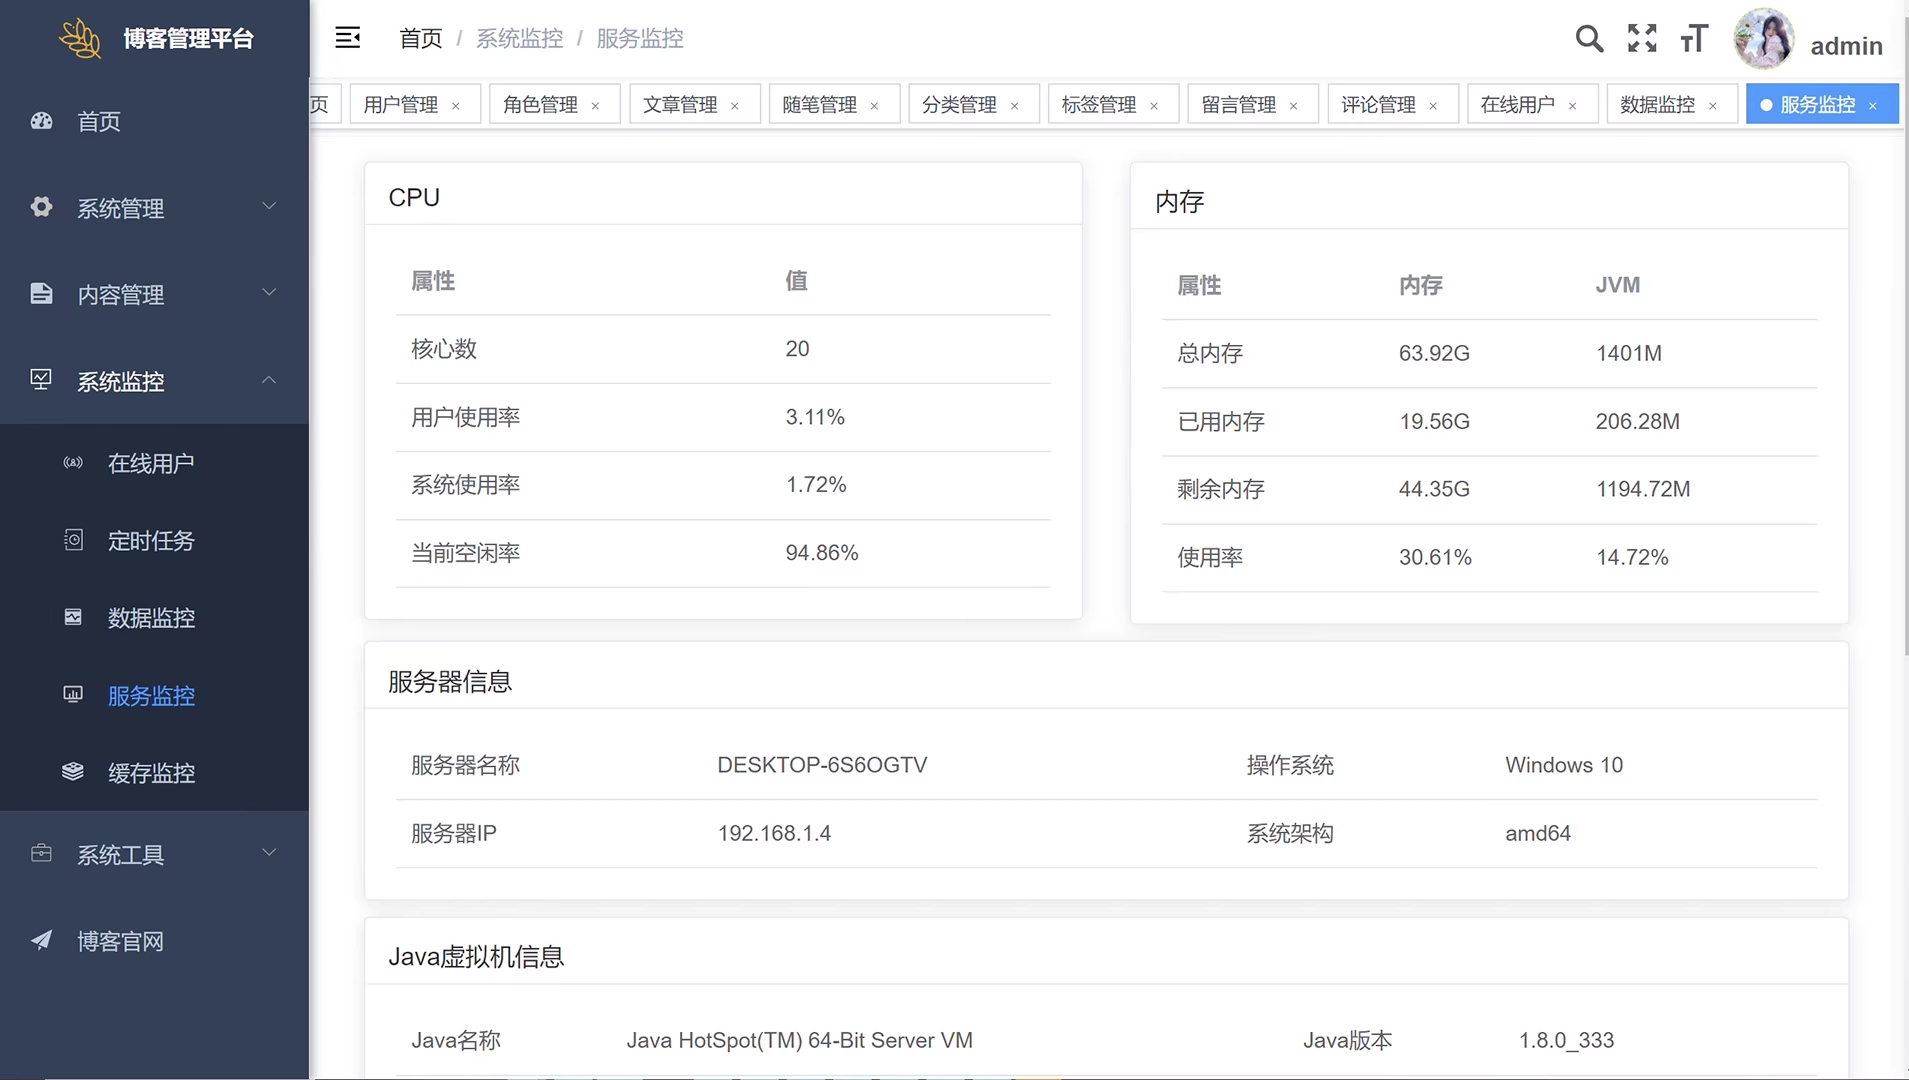Open the search magnifier icon
Screen dimensions: 1909x1080
pyautogui.click(x=1589, y=39)
